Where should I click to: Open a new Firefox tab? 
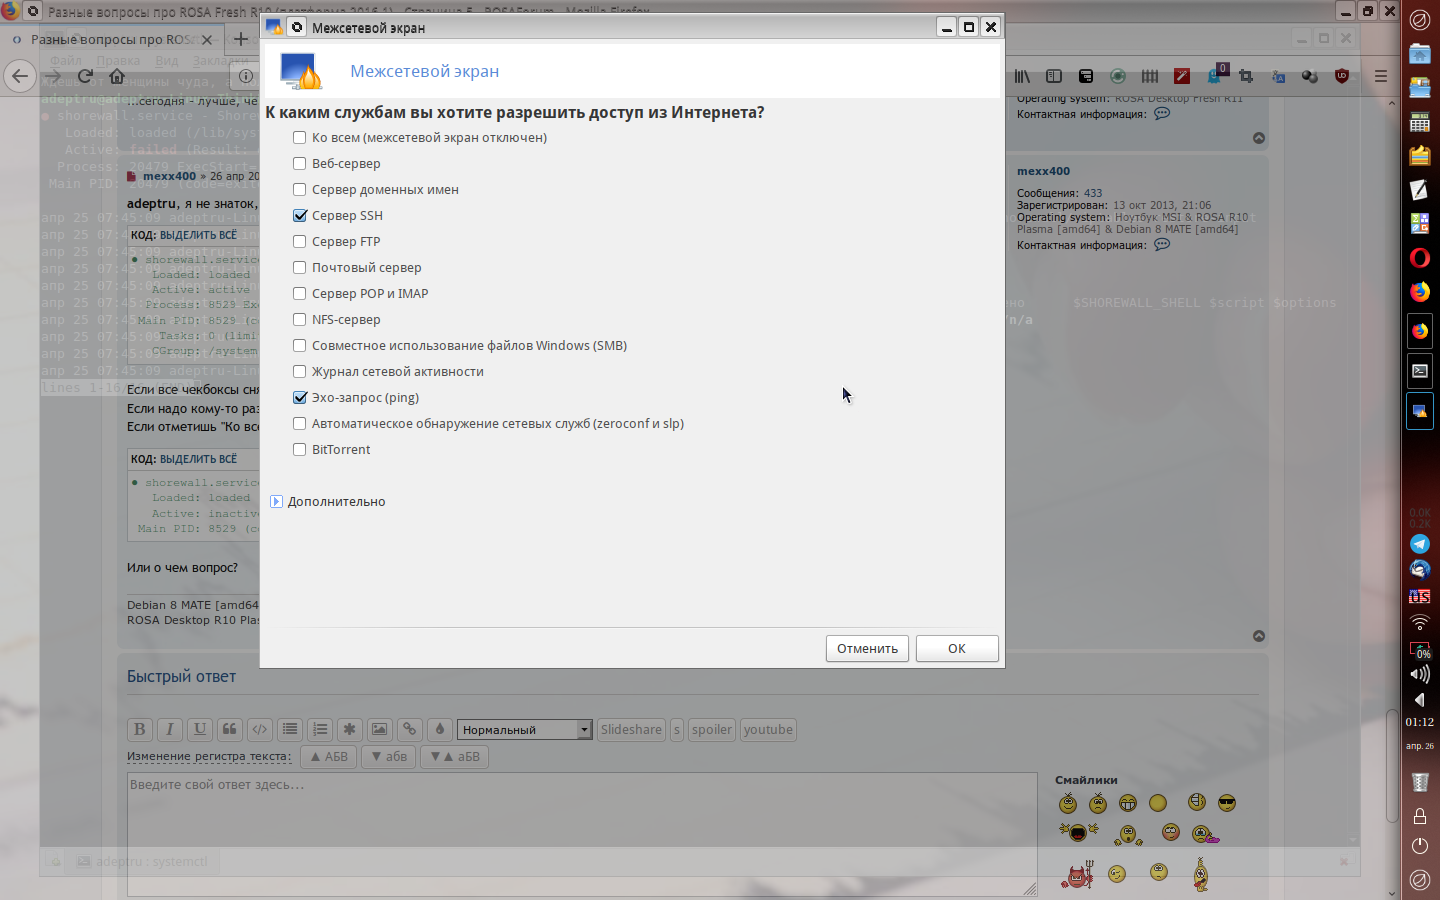coord(241,39)
